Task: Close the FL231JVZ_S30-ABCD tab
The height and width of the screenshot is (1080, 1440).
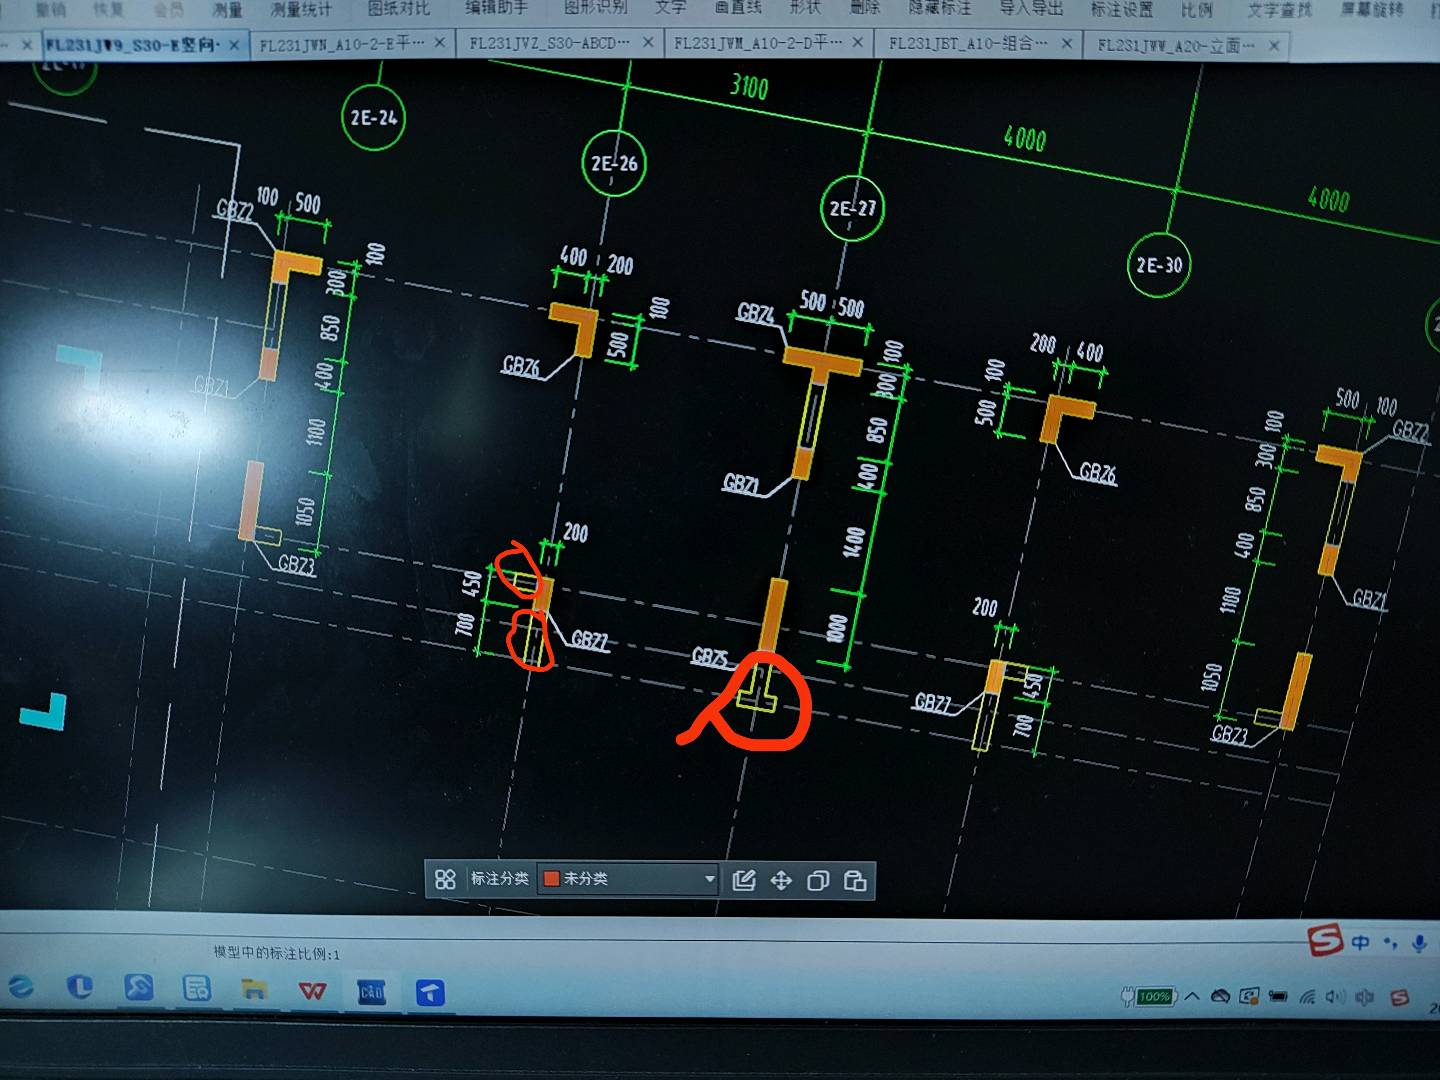Action: point(648,42)
